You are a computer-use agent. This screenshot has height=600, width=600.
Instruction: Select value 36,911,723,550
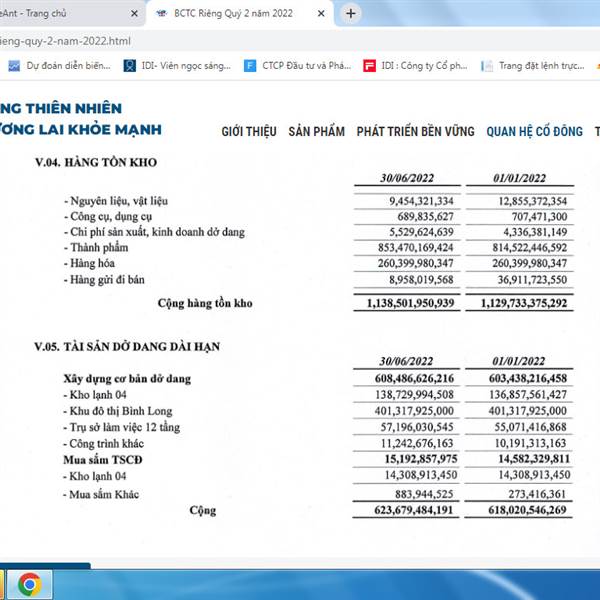(x=532, y=280)
